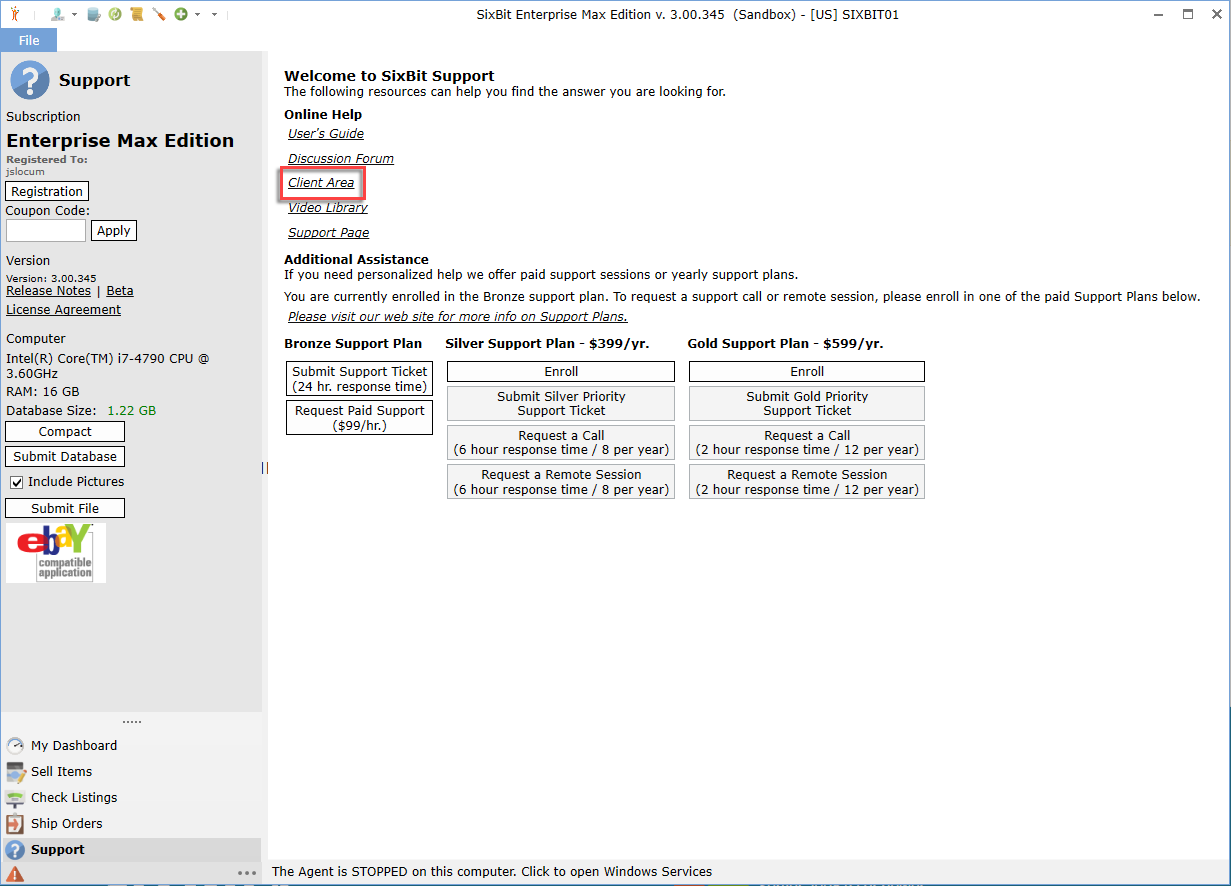Screen dimensions: 1231x886
Task: Click the green plus add icon
Action: [x=181, y=15]
